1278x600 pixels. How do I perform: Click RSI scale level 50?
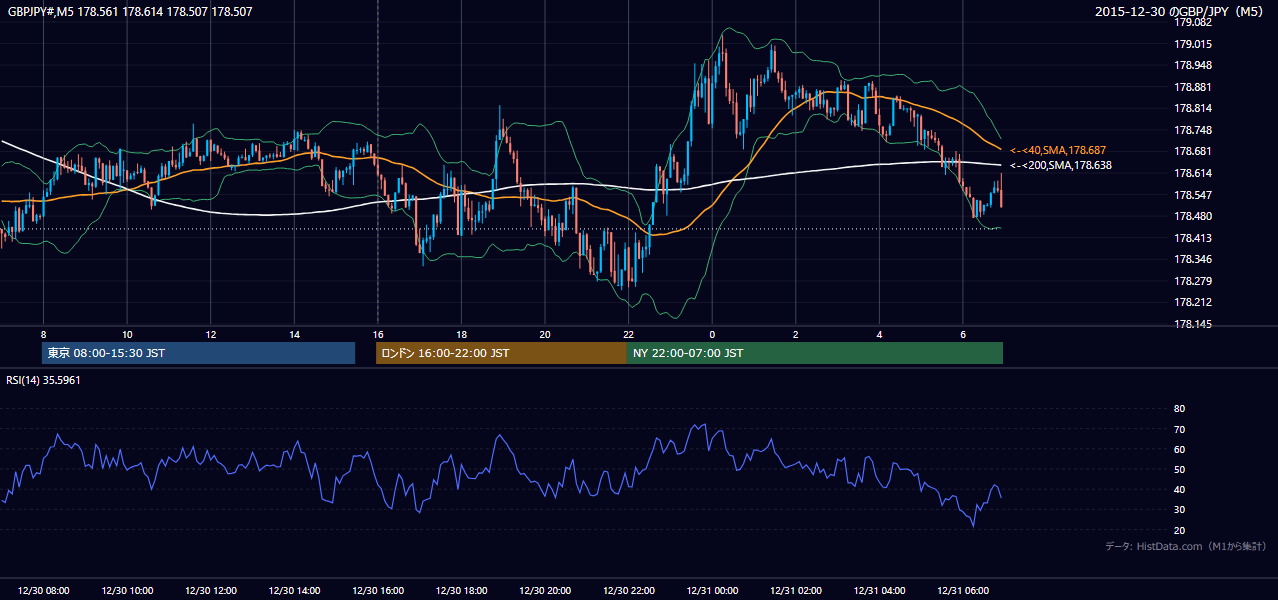pyautogui.click(x=1180, y=469)
